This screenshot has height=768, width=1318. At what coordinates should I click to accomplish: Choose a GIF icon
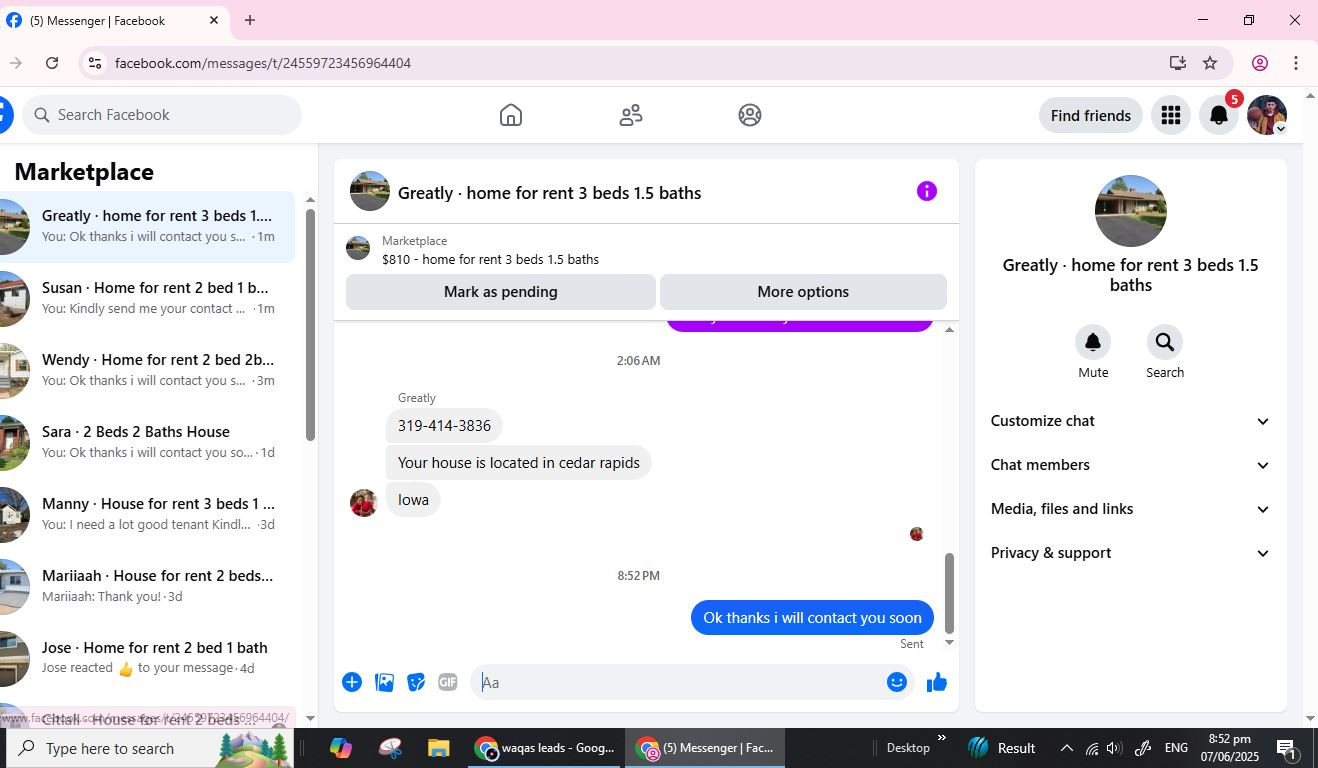[x=448, y=682]
